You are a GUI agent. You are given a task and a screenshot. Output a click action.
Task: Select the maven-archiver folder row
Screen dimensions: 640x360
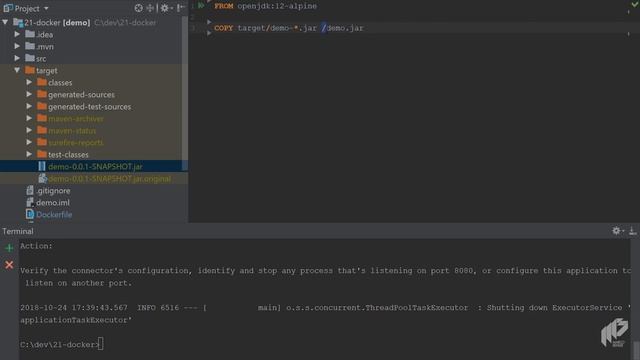[x=94, y=118]
